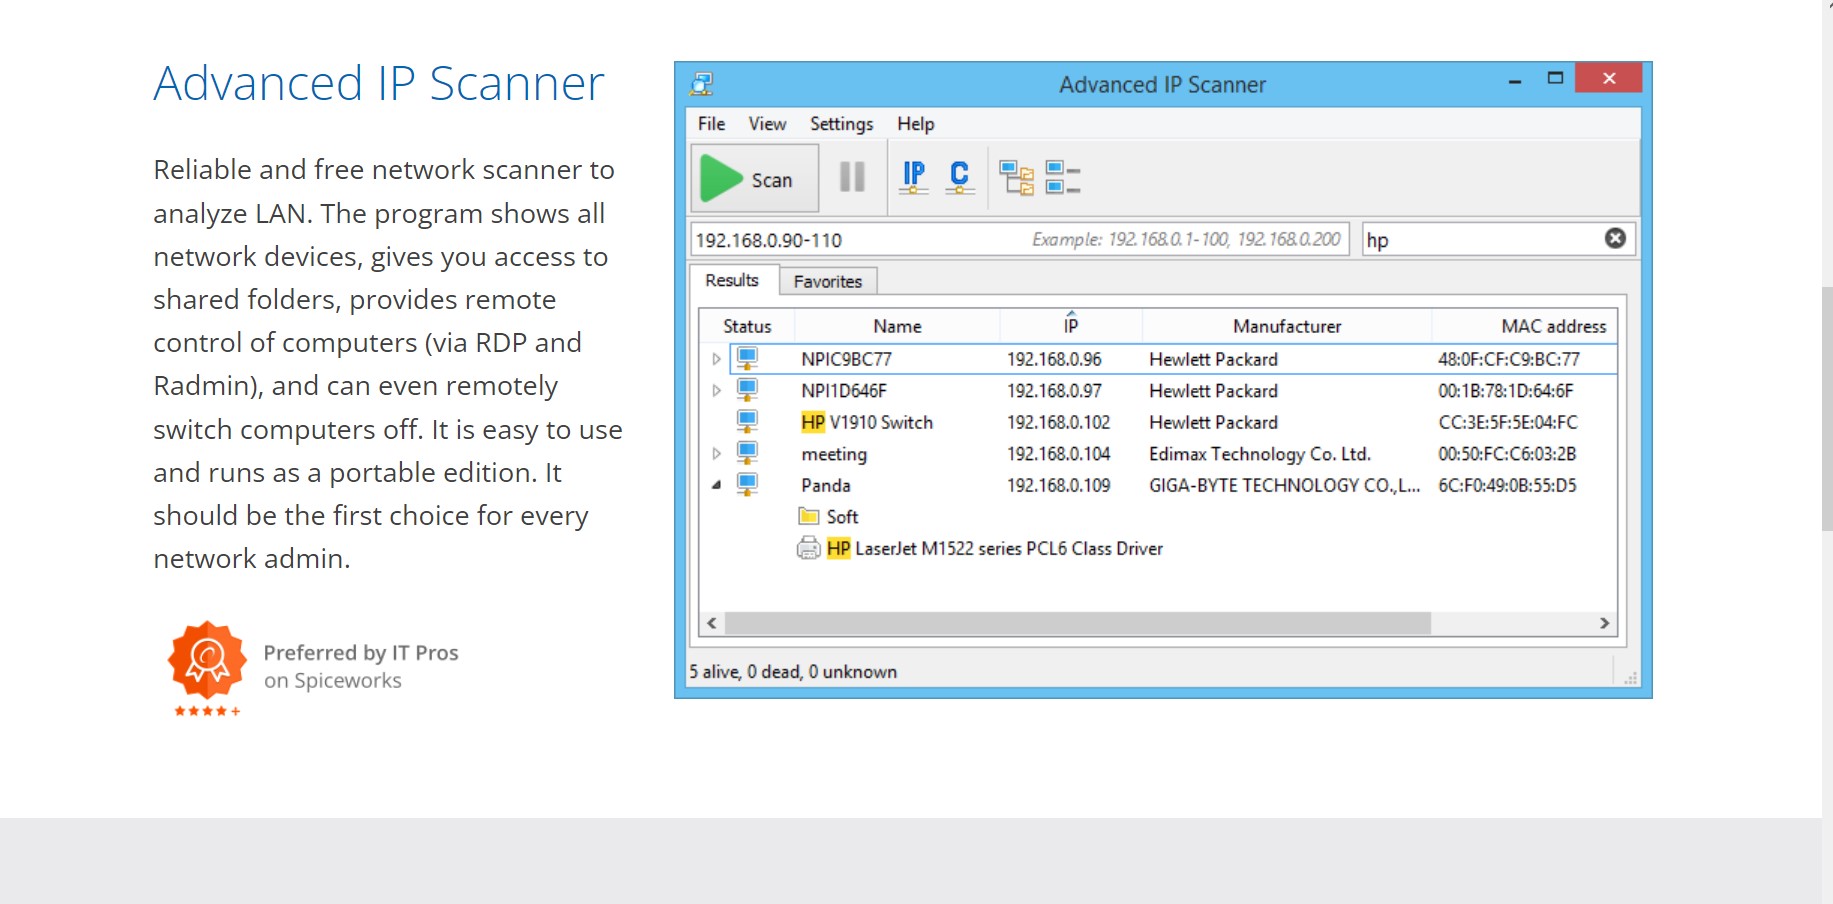Switch to the Favorites tab
The image size is (1833, 904).
pyautogui.click(x=828, y=282)
